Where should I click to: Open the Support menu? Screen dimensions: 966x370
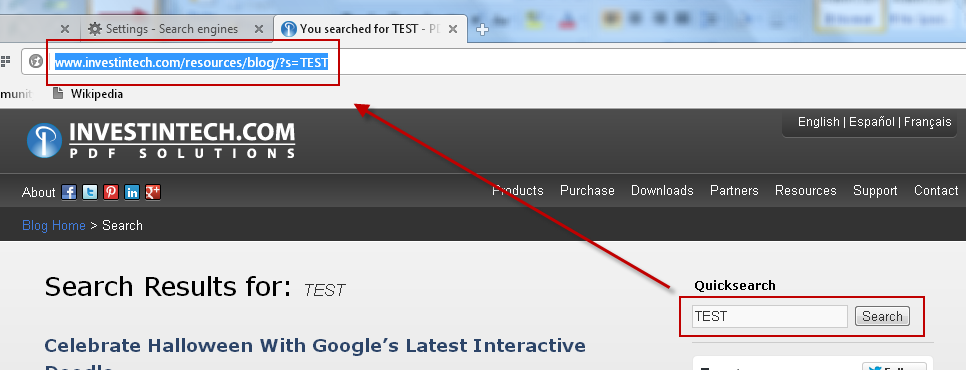875,191
